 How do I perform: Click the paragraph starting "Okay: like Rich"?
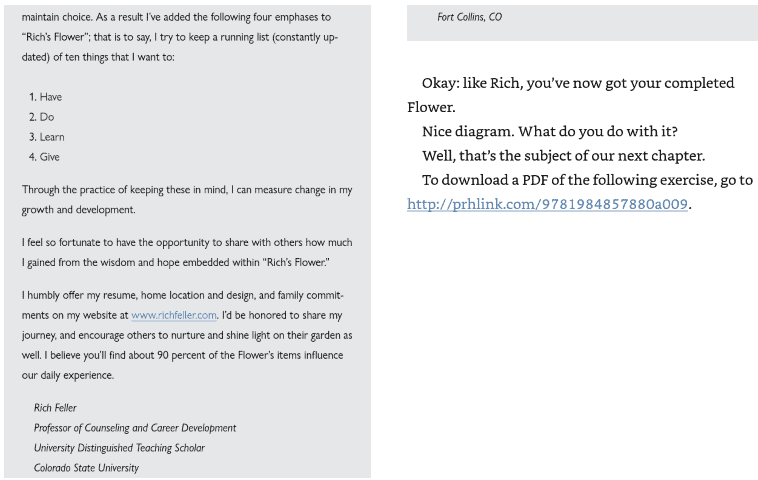point(570,95)
